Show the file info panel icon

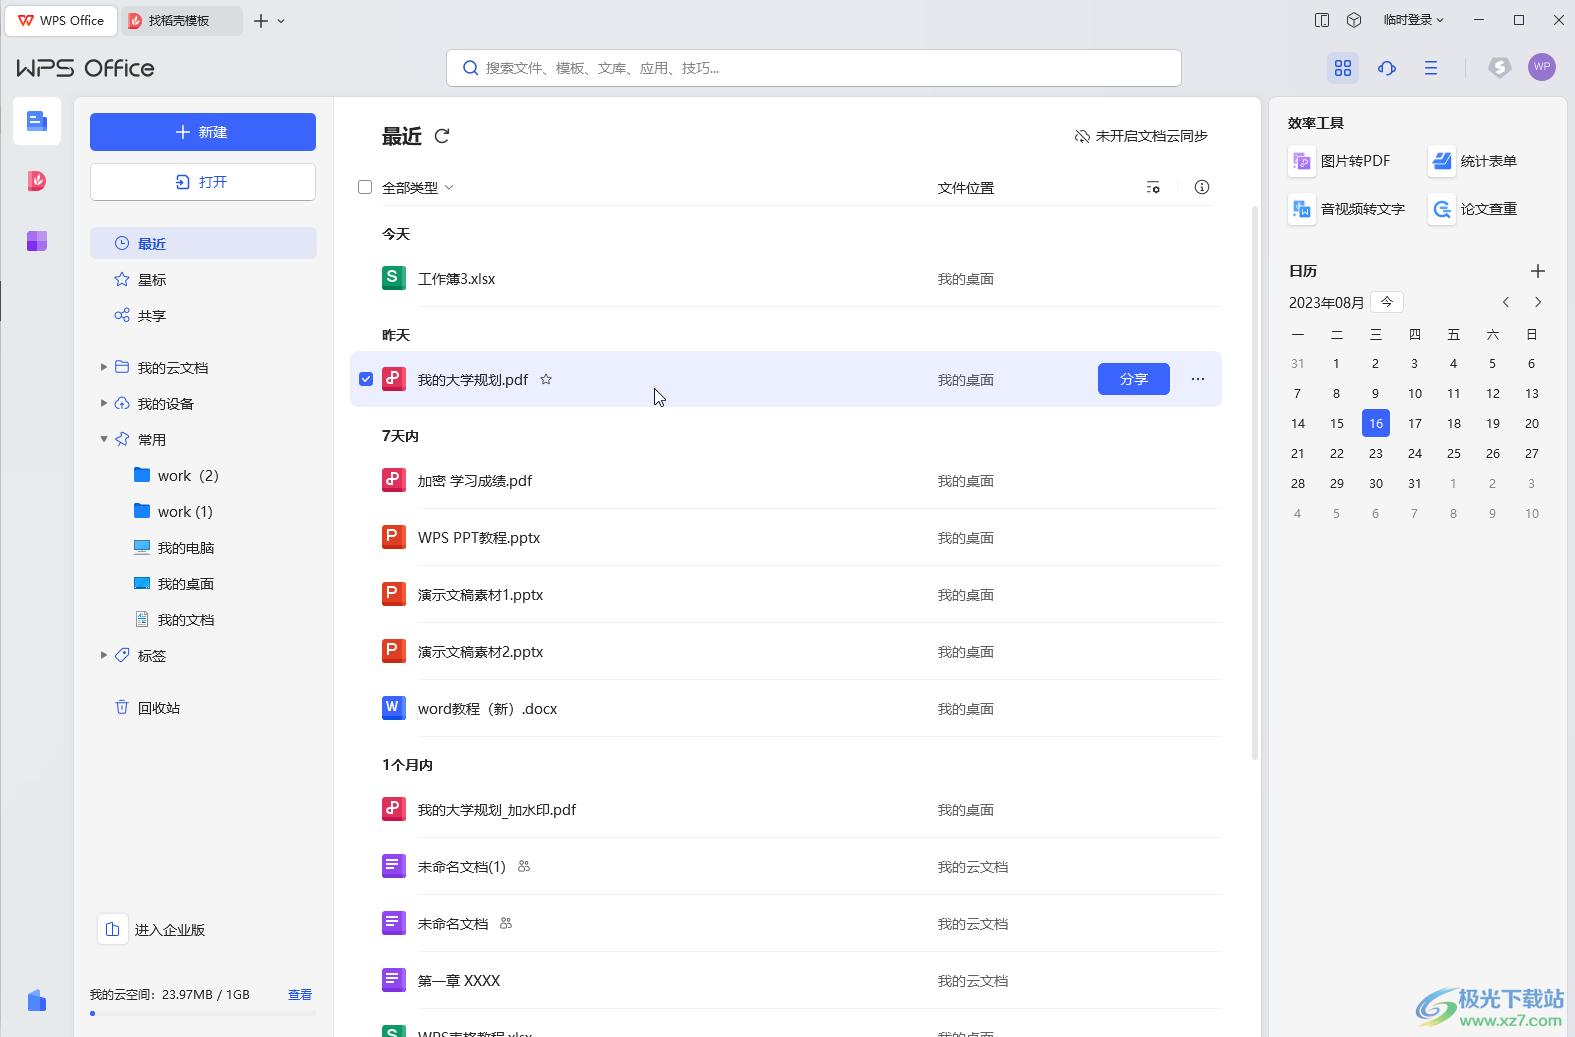1202,187
